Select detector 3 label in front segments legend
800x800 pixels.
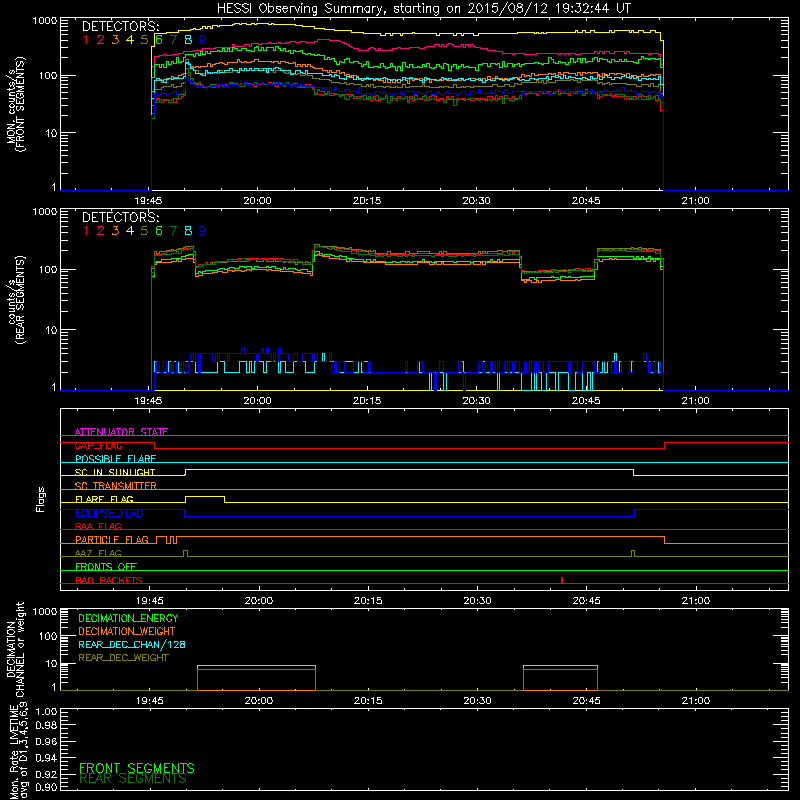[x=115, y=39]
